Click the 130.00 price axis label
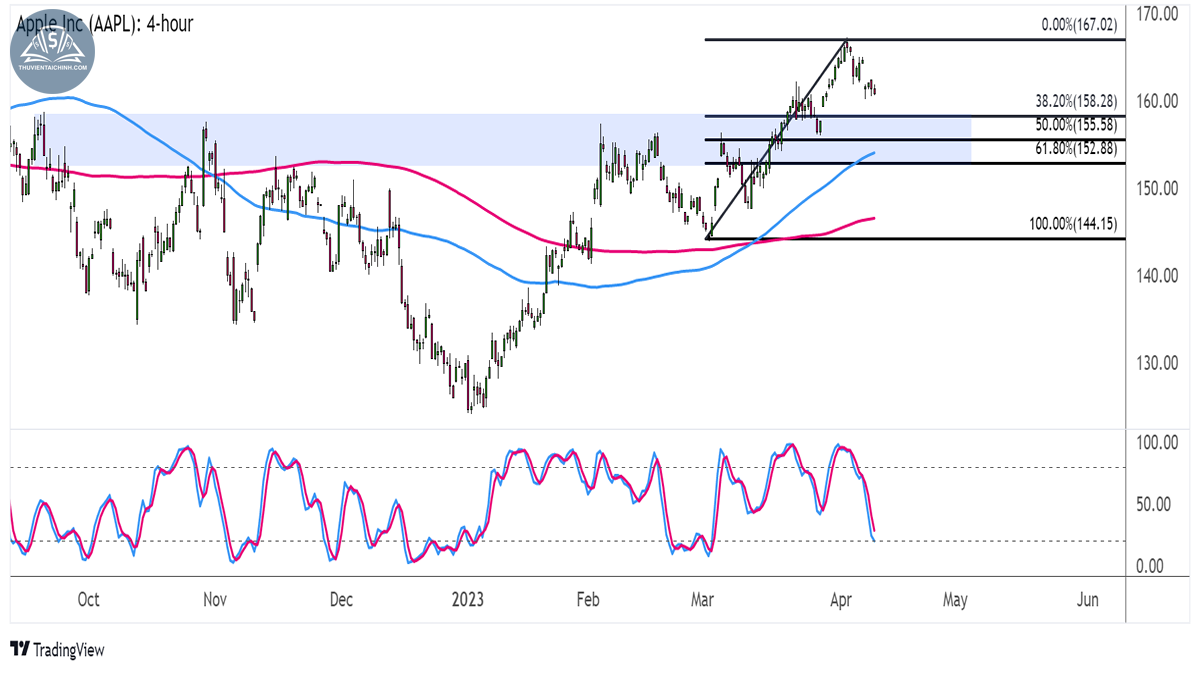Viewport: 1200px width, 675px height. (1158, 362)
